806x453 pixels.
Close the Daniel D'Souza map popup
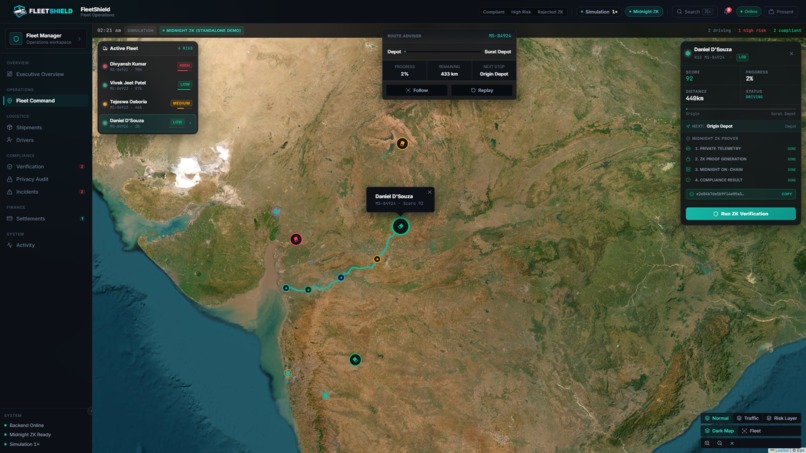tap(430, 192)
